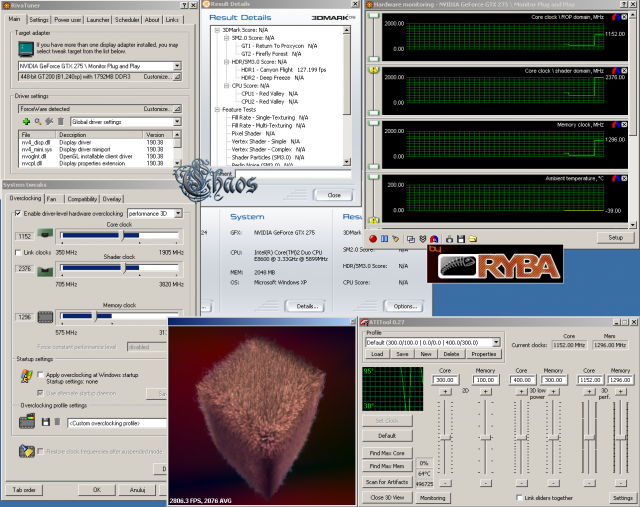Open the ATITool Profile dropdown
This screenshot has width=640, height=507.
495,342
